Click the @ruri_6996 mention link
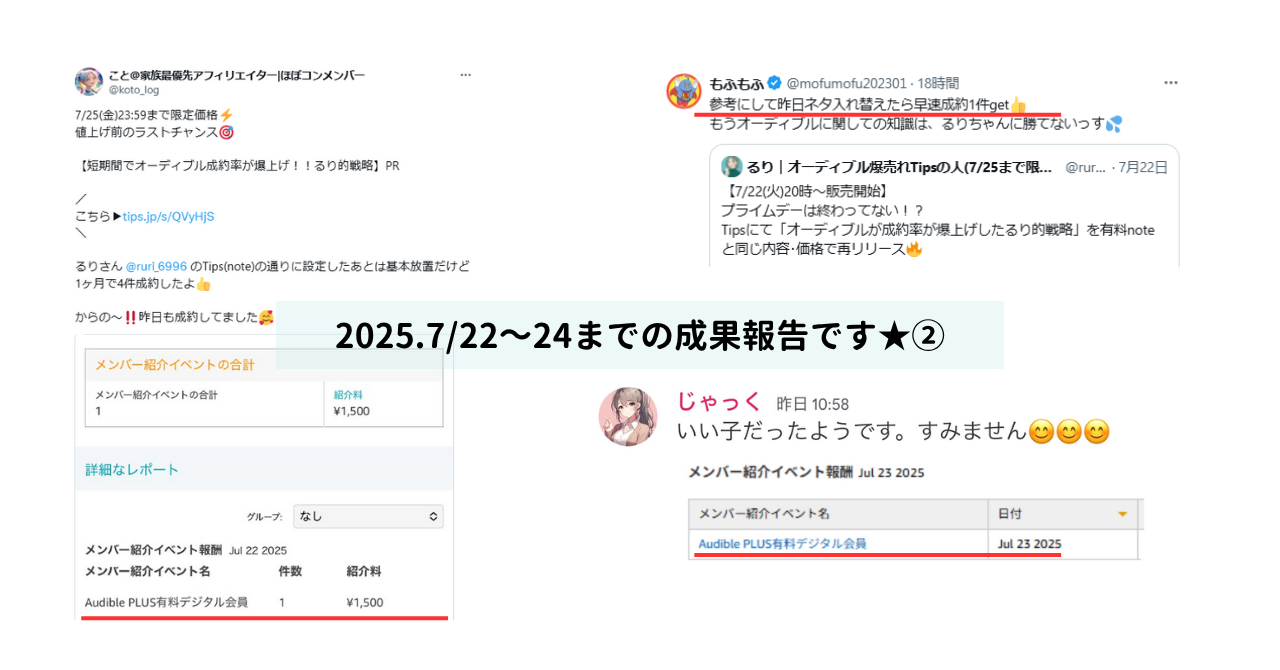Image resolution: width=1280 pixels, height=670 pixels. point(156,267)
